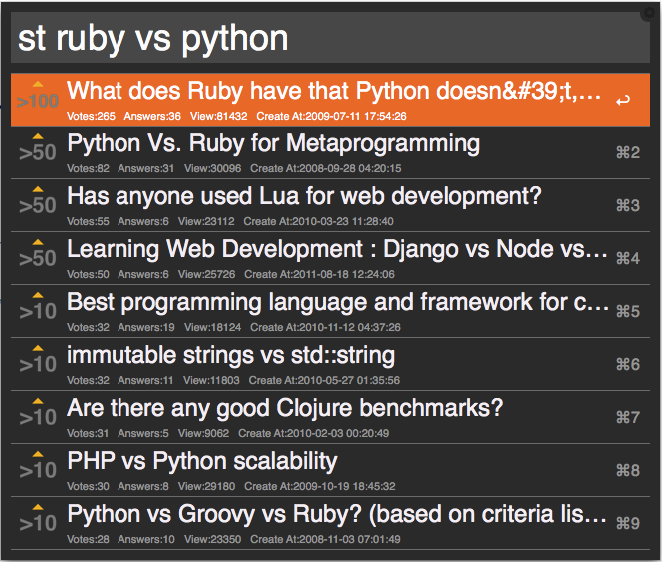Click the >10 vote icon beside Python vs Groovy result

point(38,519)
